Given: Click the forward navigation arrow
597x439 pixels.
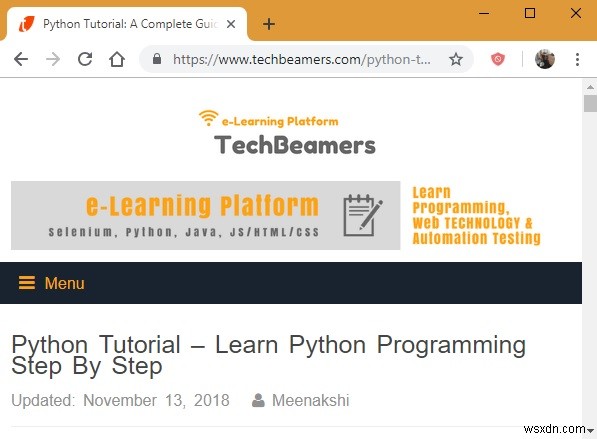Looking at the screenshot, I should click(53, 59).
